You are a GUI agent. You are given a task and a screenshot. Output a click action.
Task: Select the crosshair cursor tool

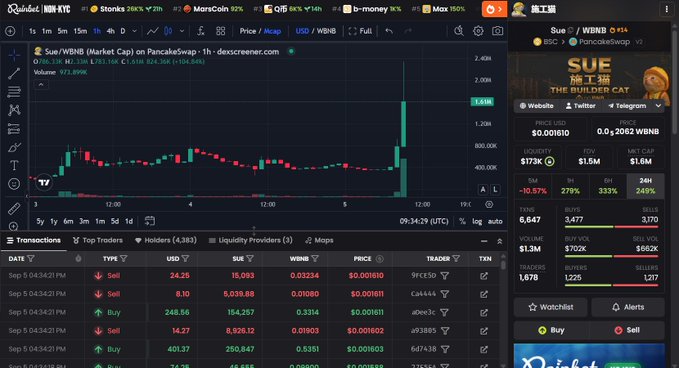coord(14,55)
